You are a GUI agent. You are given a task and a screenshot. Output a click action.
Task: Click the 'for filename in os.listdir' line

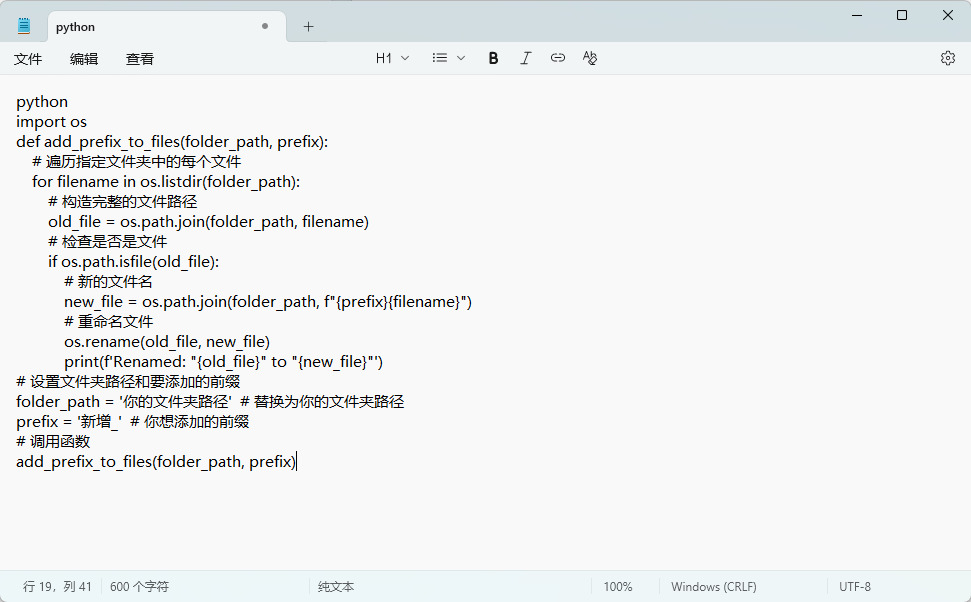tap(166, 182)
